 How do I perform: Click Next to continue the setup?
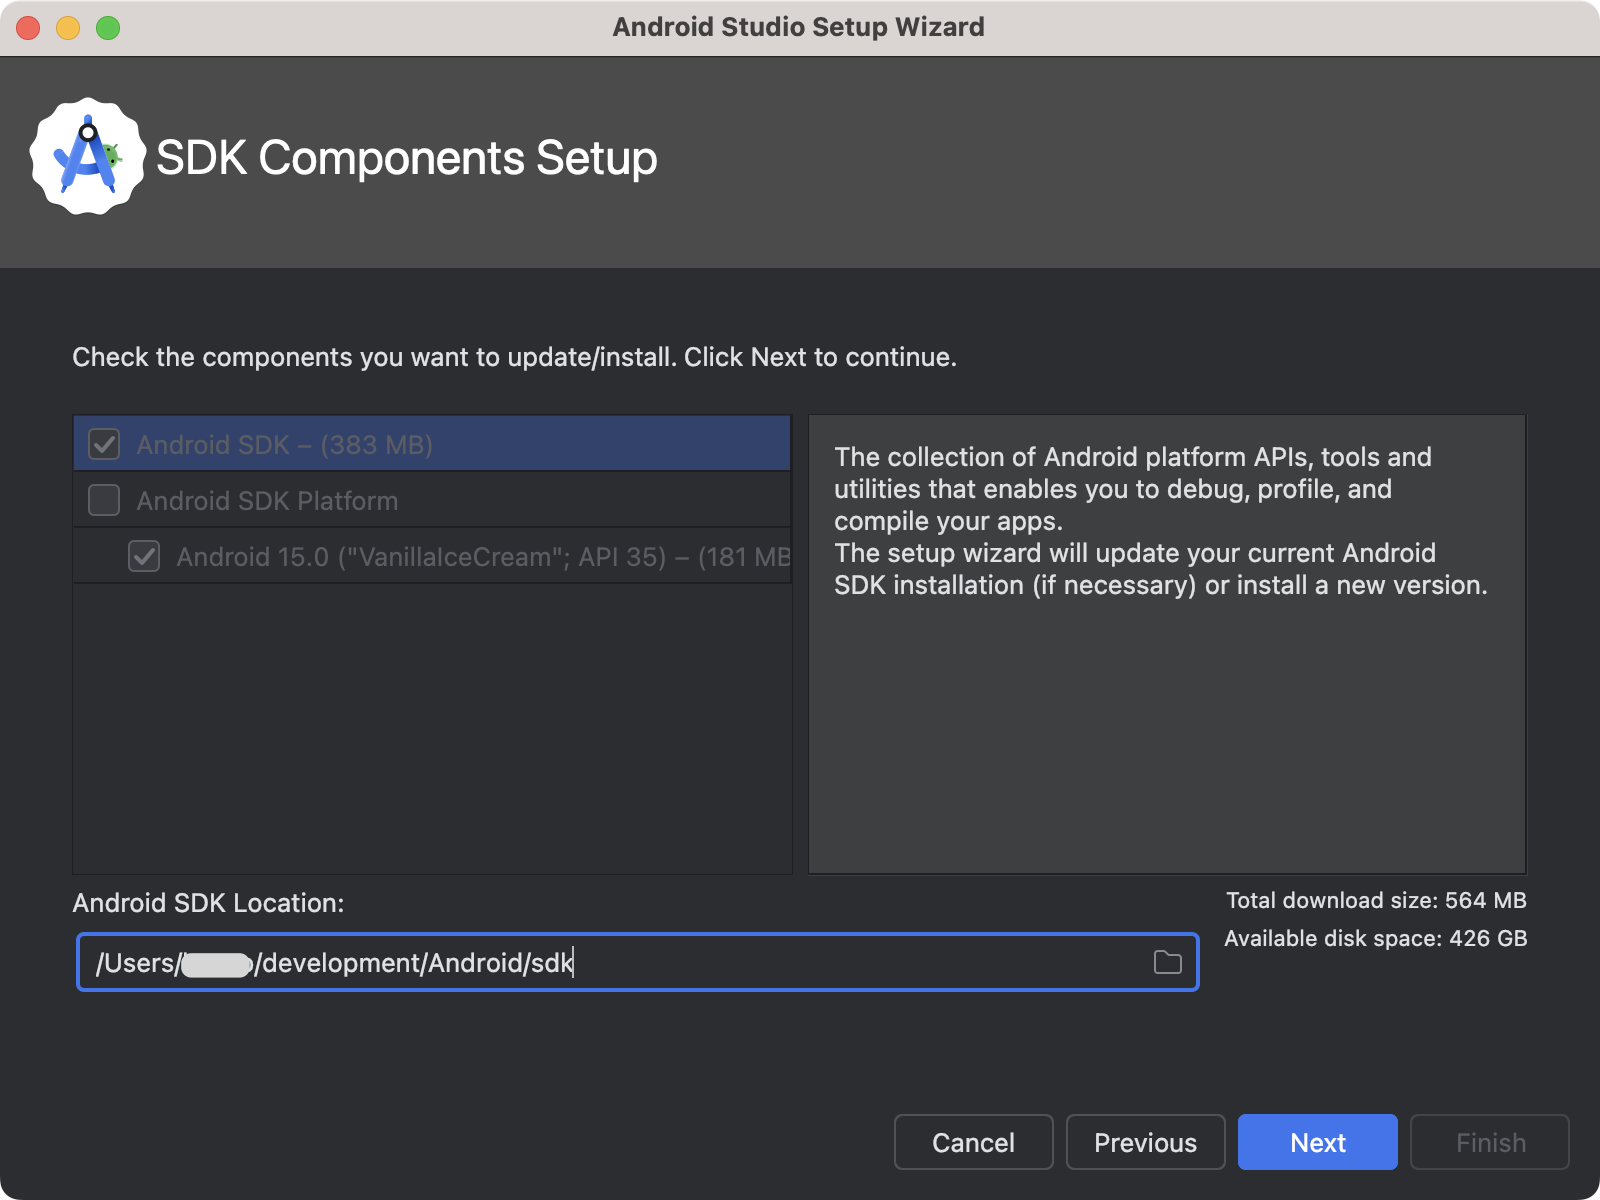pyautogui.click(x=1317, y=1142)
